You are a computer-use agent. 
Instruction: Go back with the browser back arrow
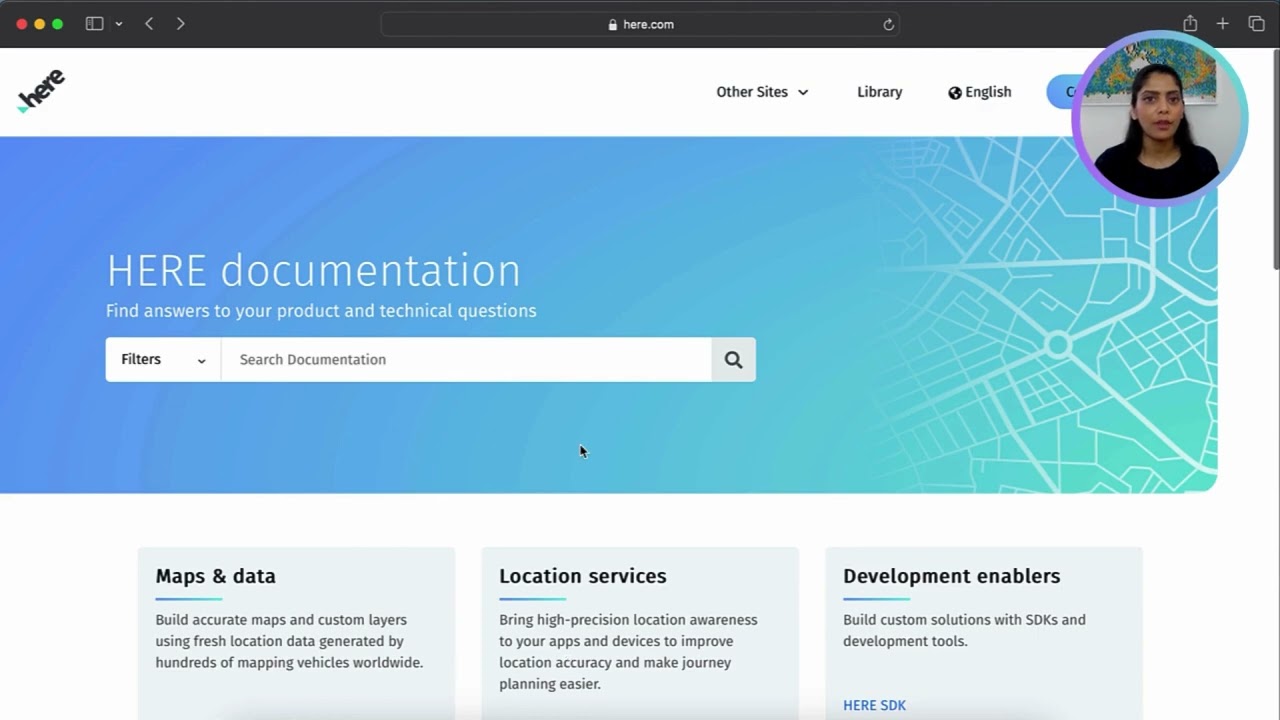coord(149,24)
